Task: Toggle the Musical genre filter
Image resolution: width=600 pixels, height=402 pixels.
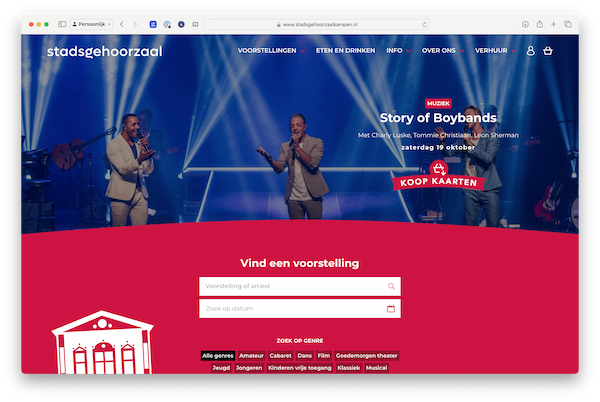Action: 377,368
